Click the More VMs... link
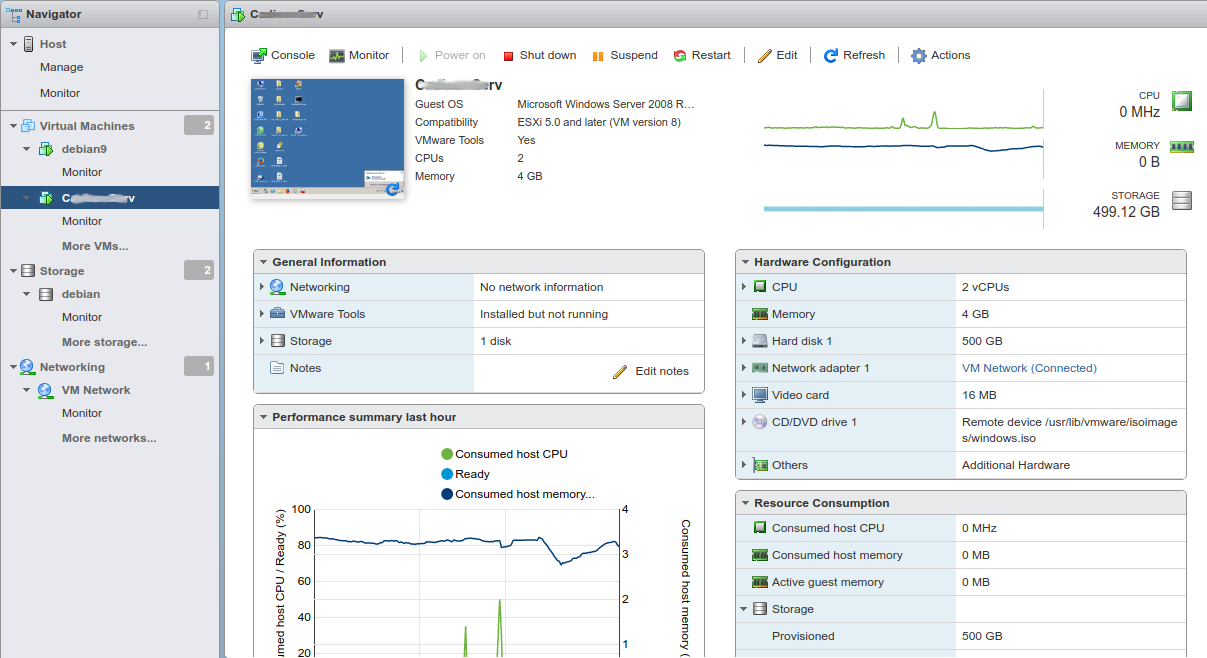Image resolution: width=1207 pixels, height=658 pixels. [x=95, y=246]
